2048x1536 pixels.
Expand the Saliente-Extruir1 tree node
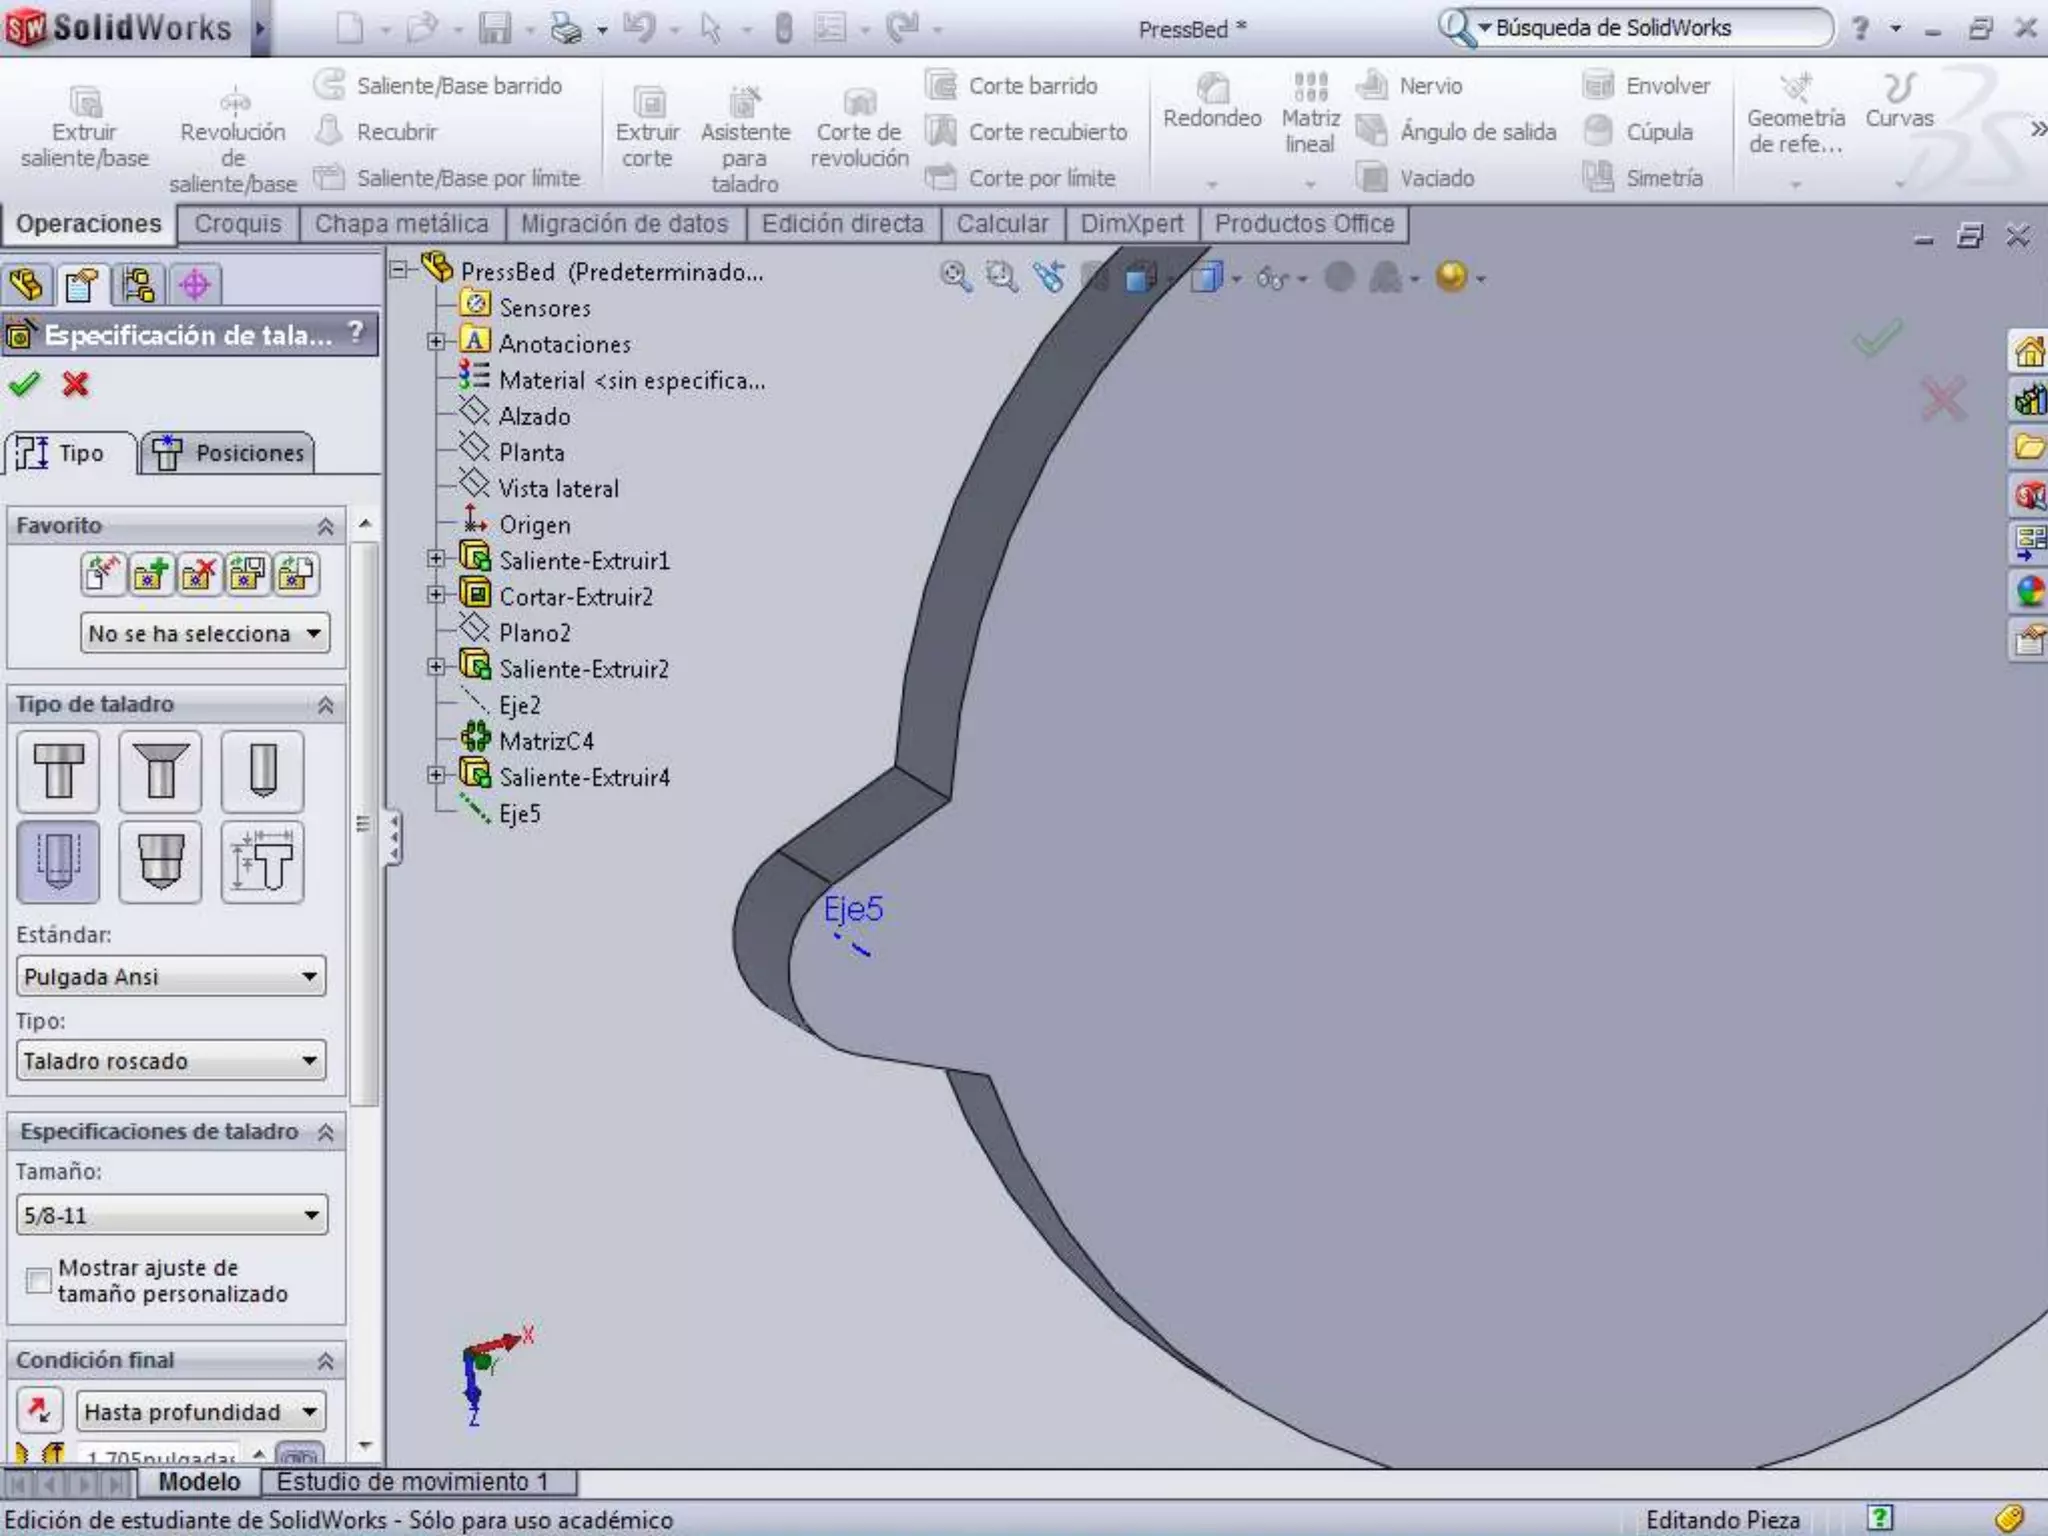[436, 560]
